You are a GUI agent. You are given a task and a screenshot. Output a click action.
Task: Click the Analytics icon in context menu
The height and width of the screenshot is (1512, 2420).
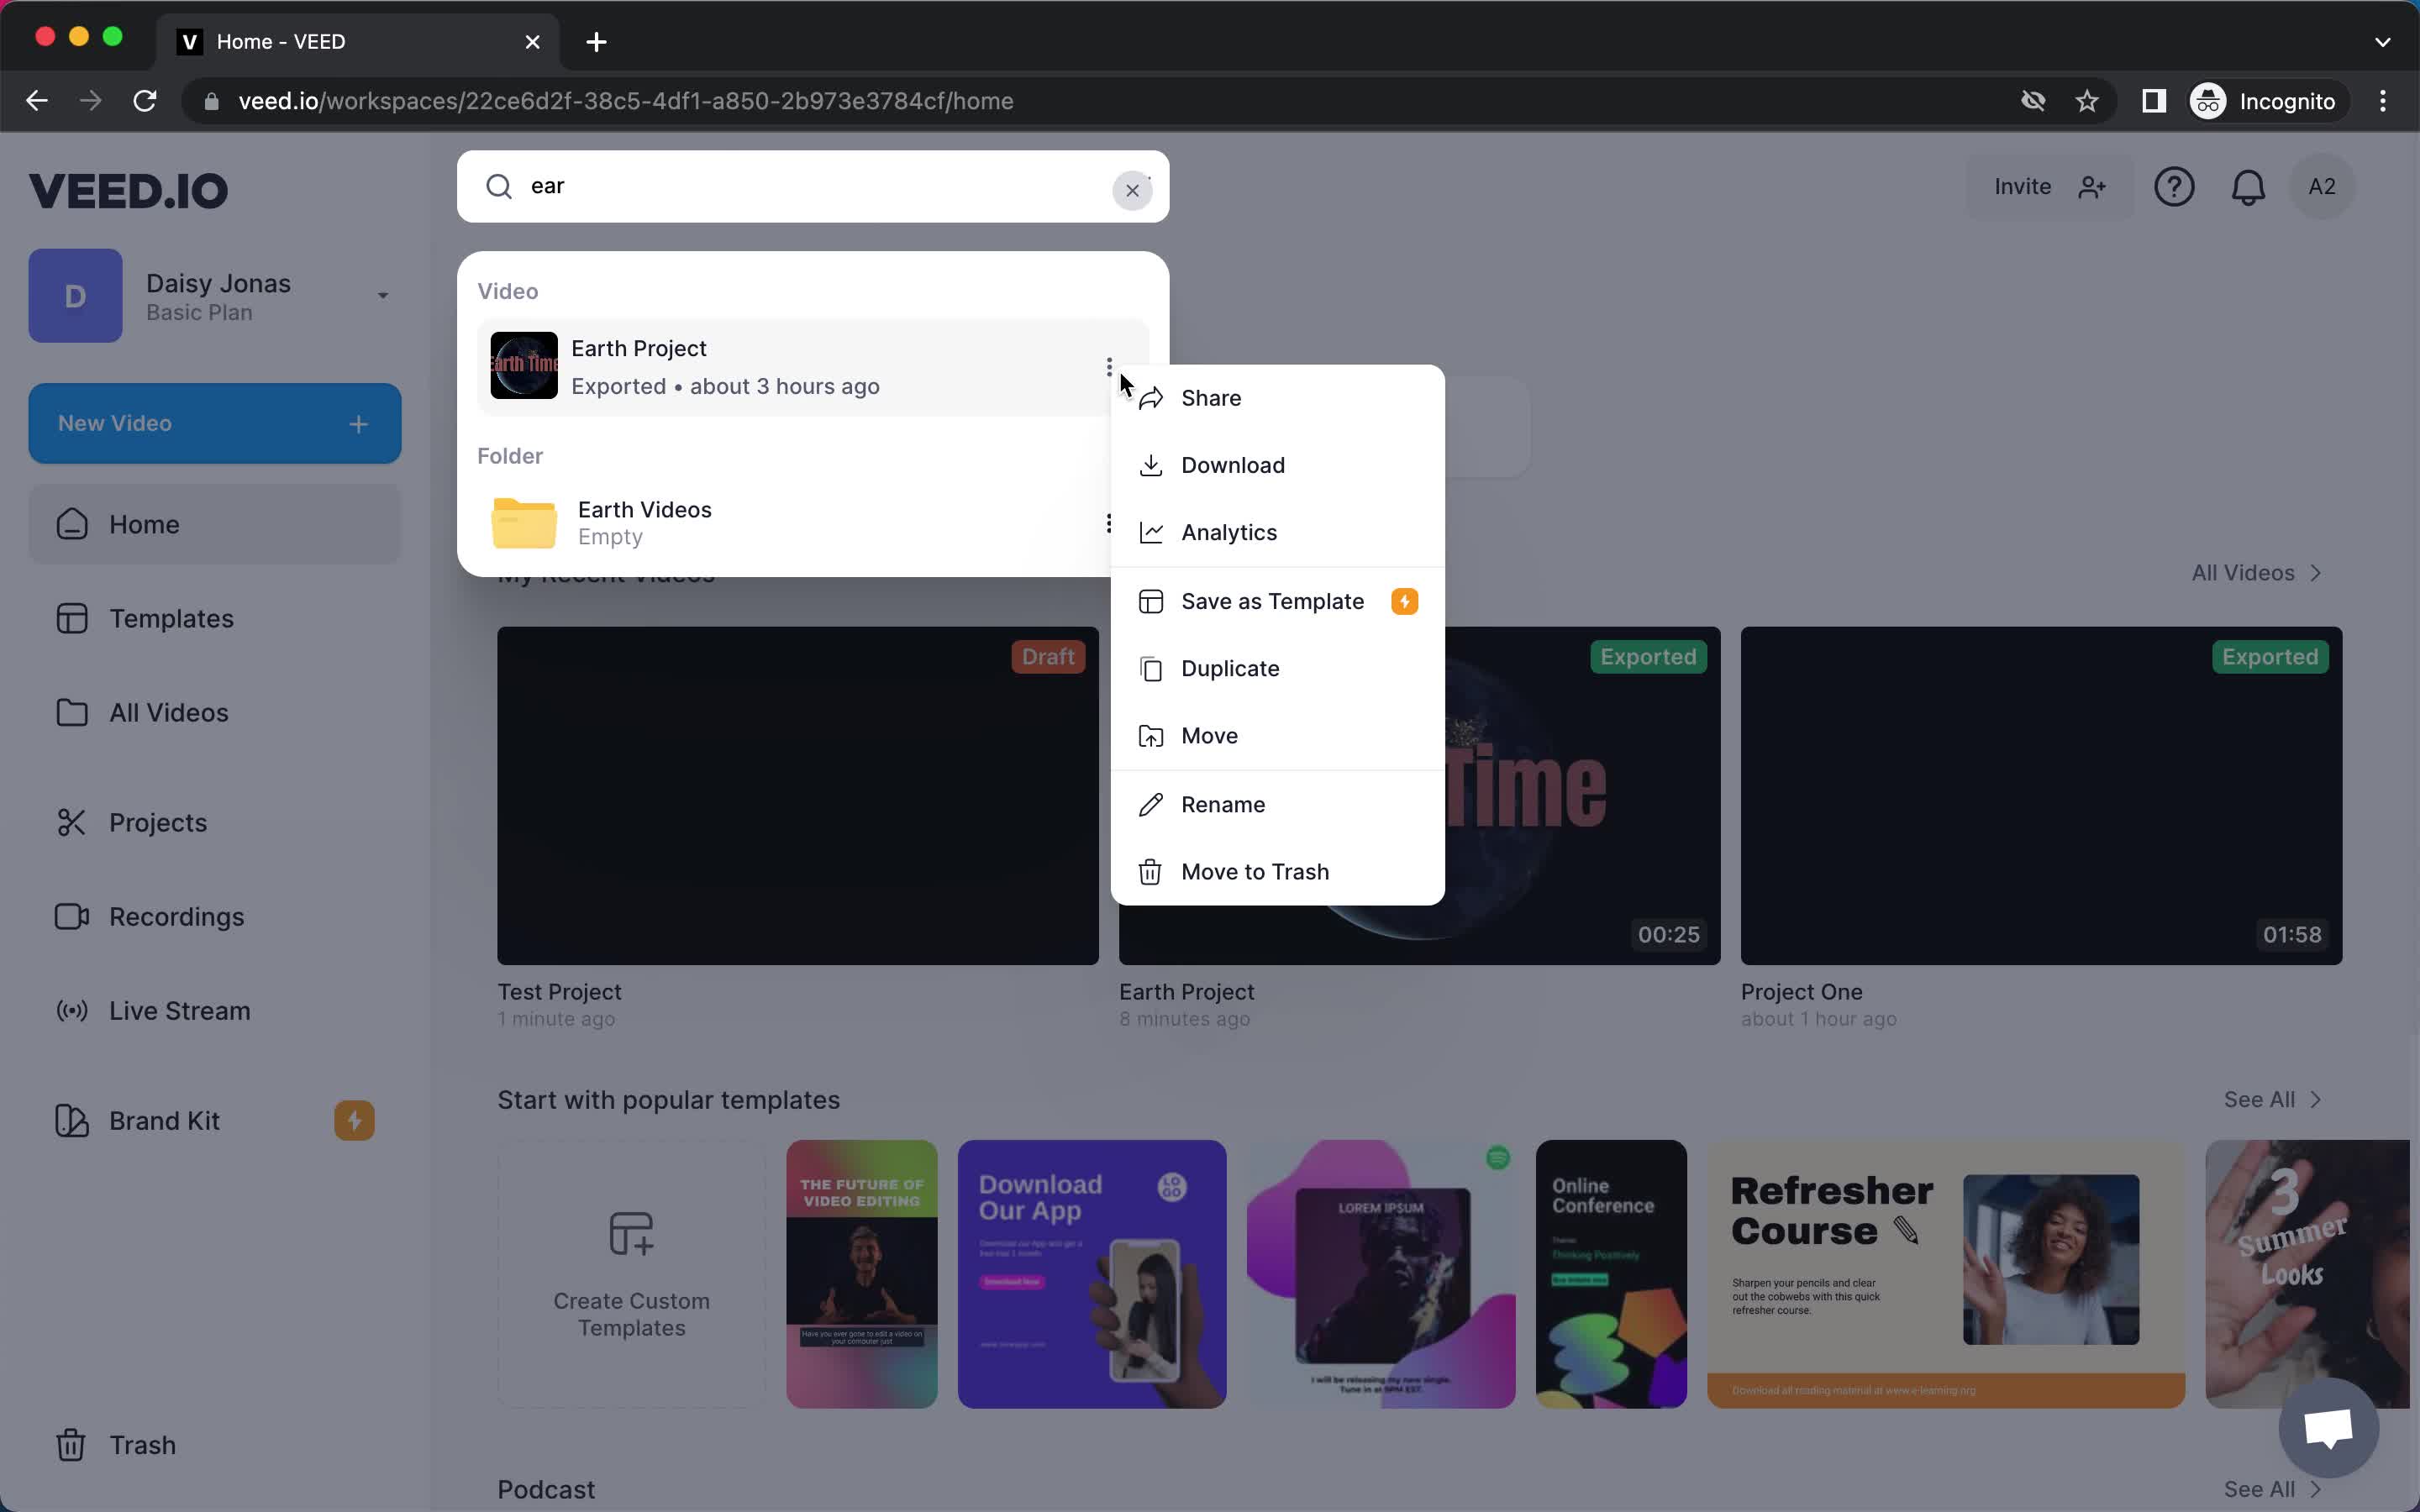(1148, 531)
